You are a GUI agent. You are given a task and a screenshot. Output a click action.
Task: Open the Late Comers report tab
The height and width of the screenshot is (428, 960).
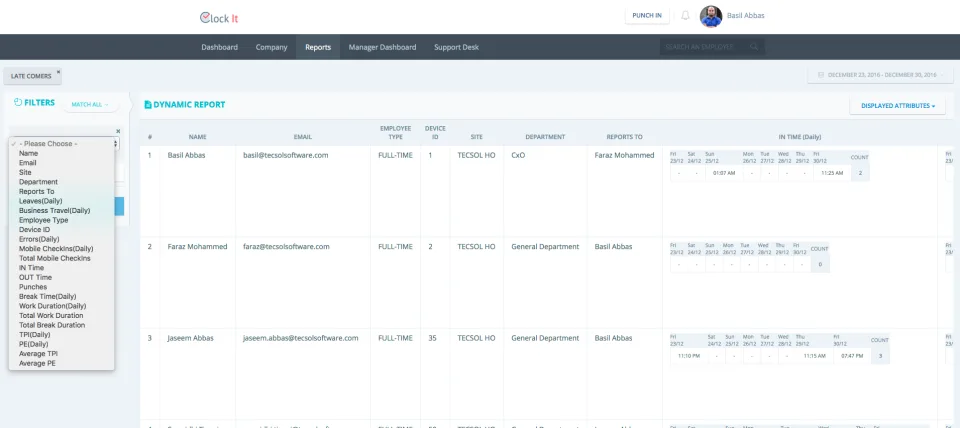[x=31, y=77]
